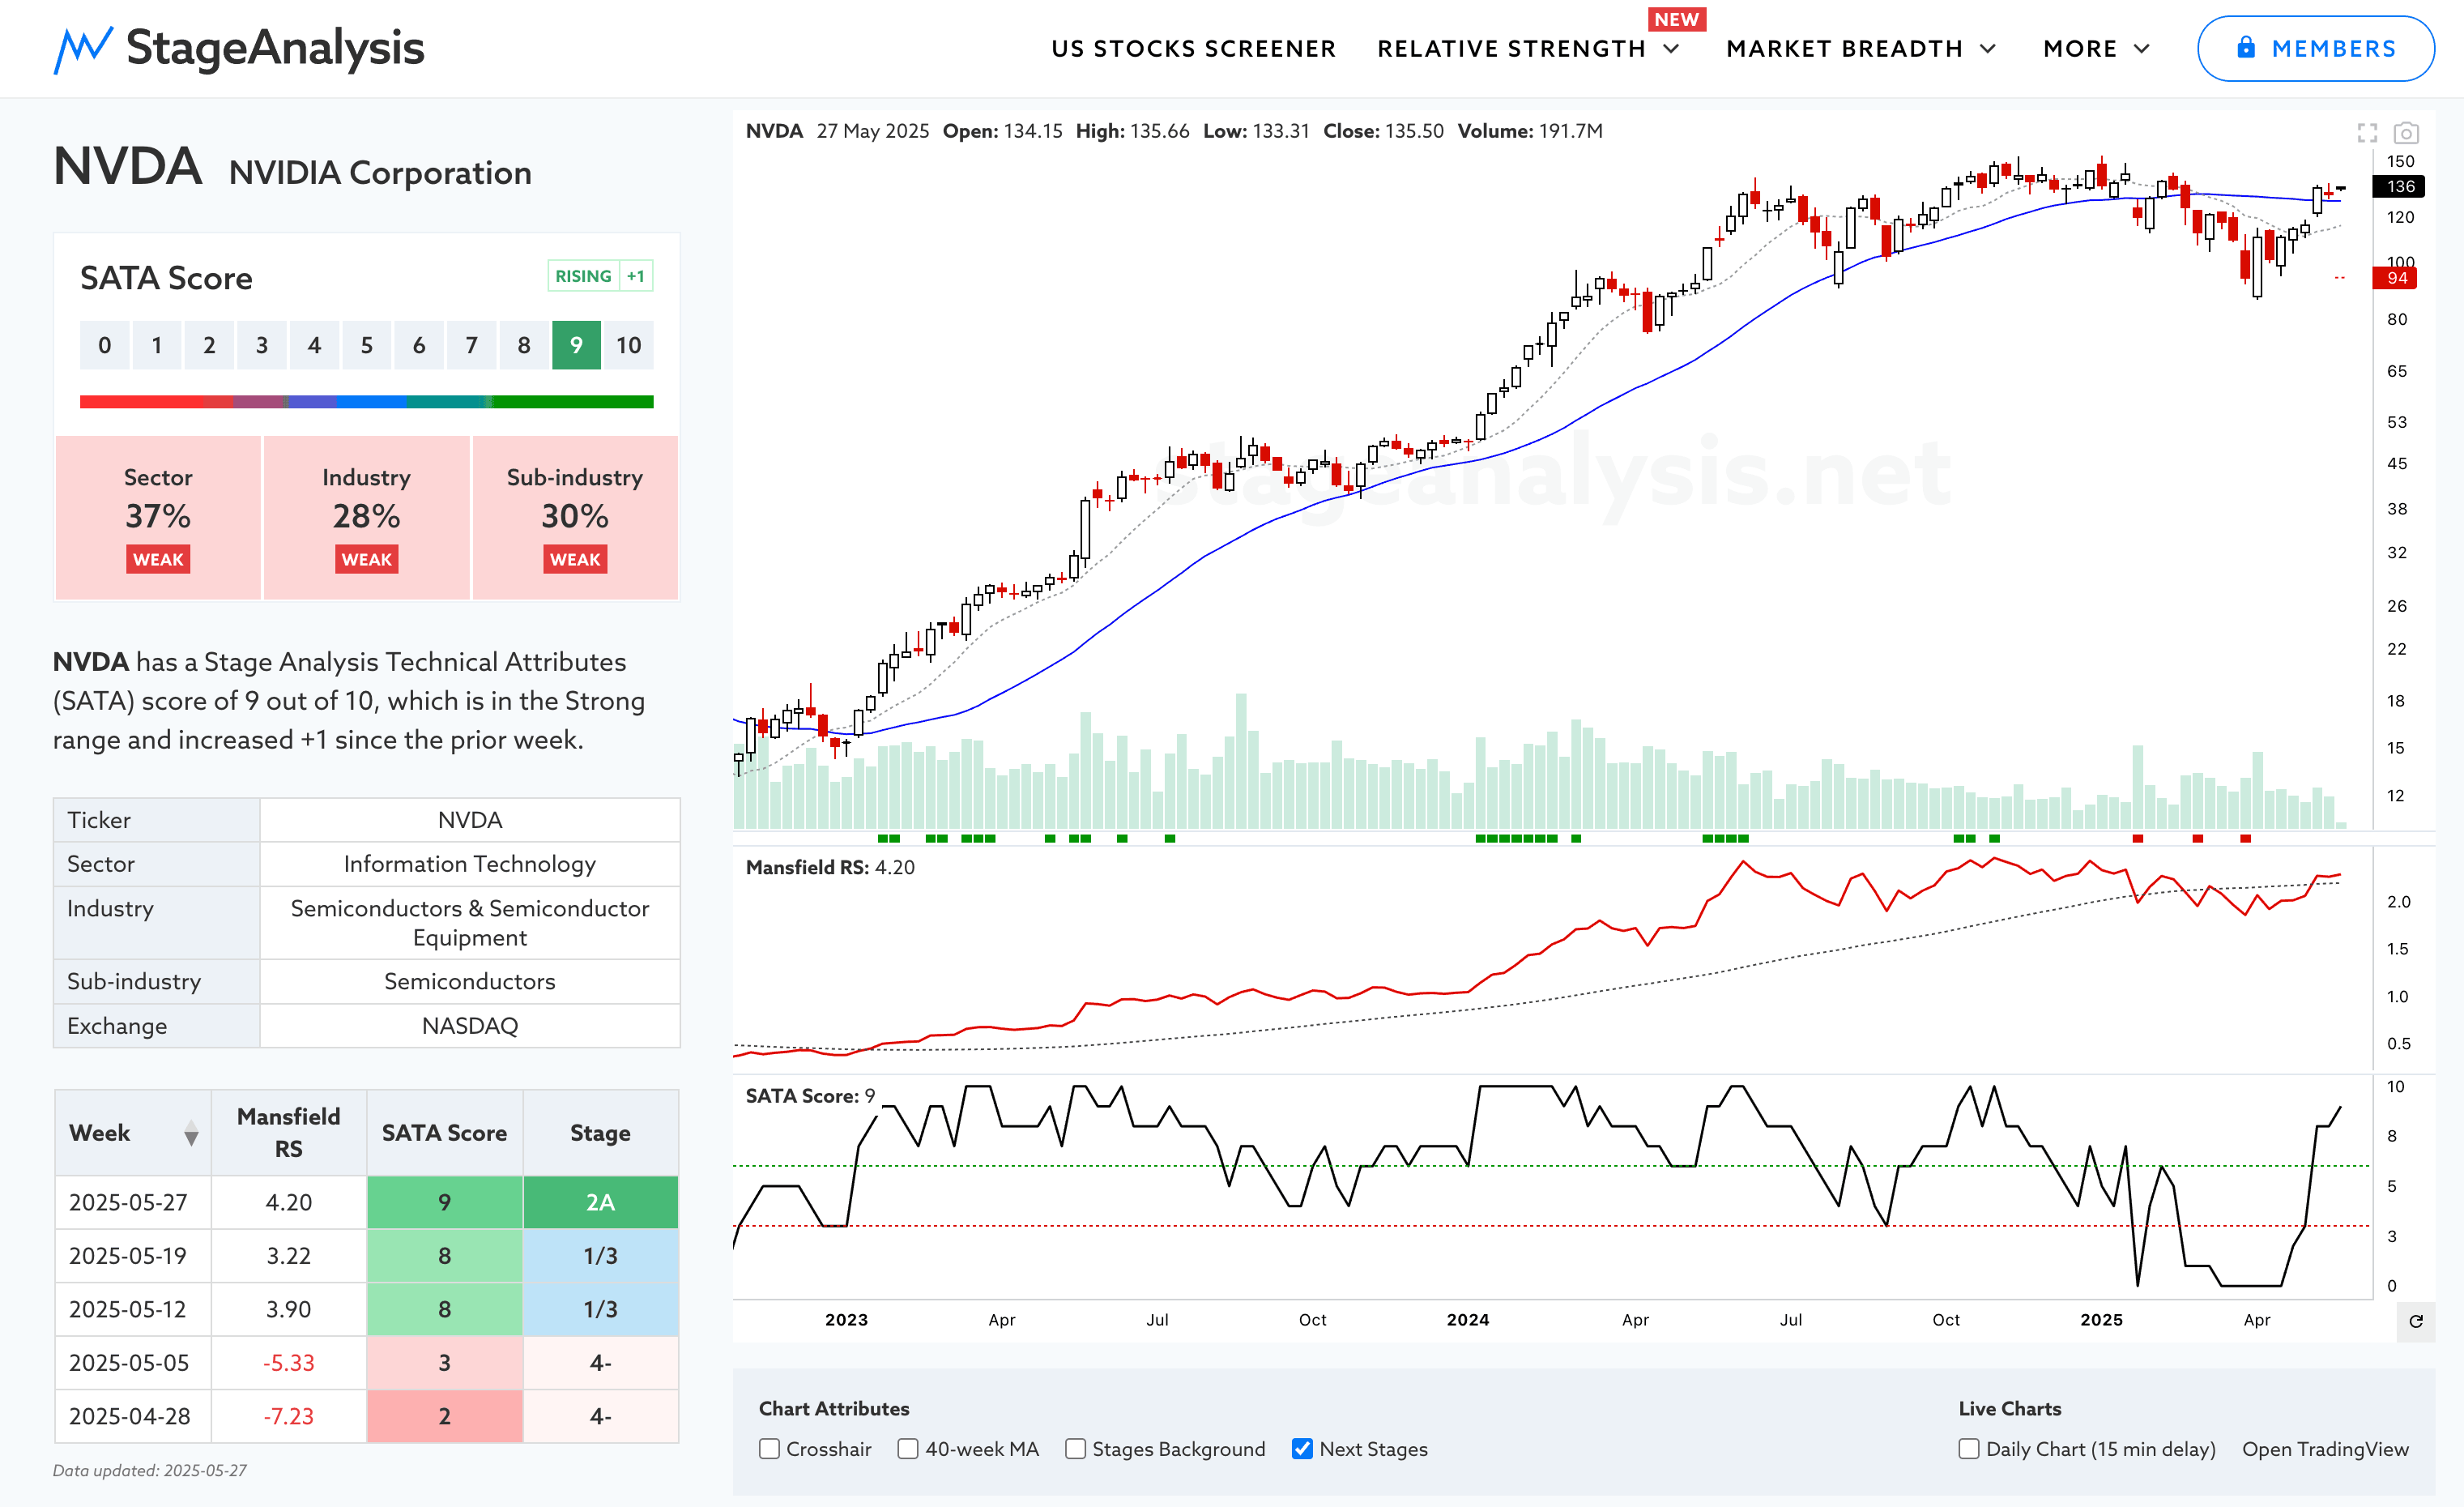Click the StageAnalysis logo icon
Image resolution: width=2464 pixels, height=1507 pixels.
point(83,49)
